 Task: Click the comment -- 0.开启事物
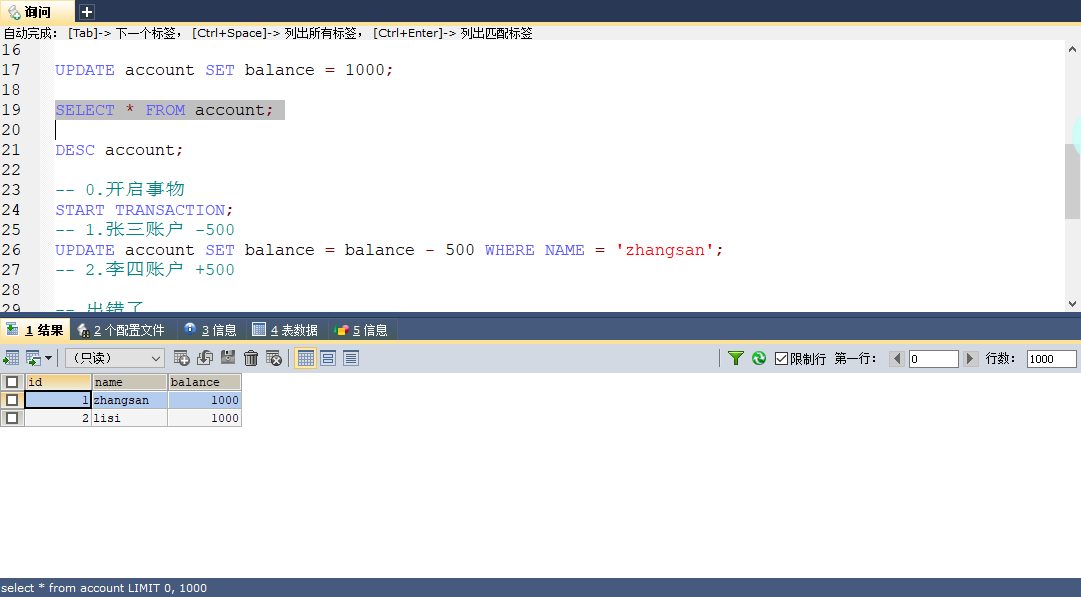tap(120, 189)
